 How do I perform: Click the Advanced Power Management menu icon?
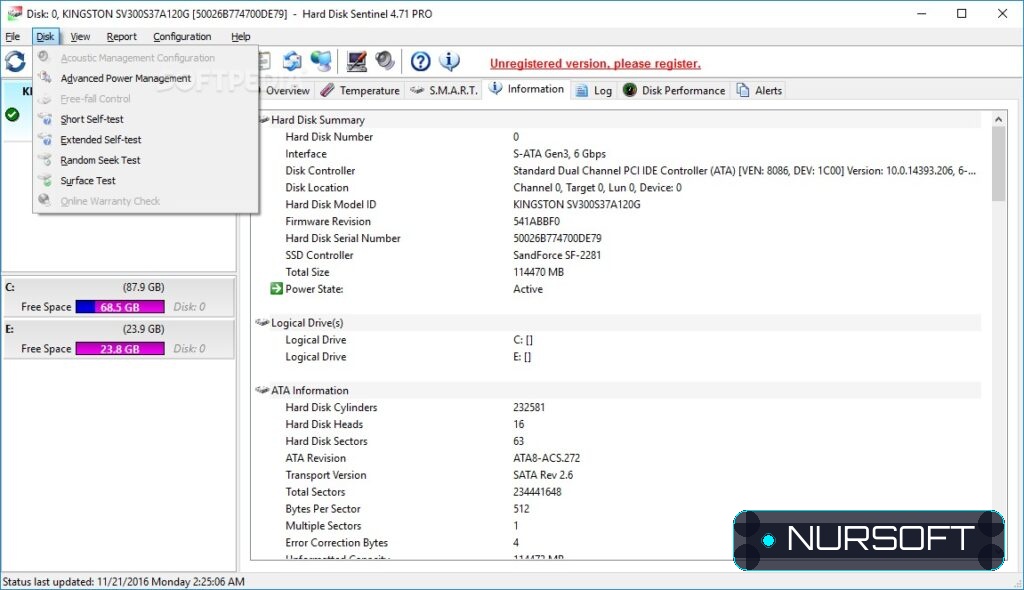[45, 78]
